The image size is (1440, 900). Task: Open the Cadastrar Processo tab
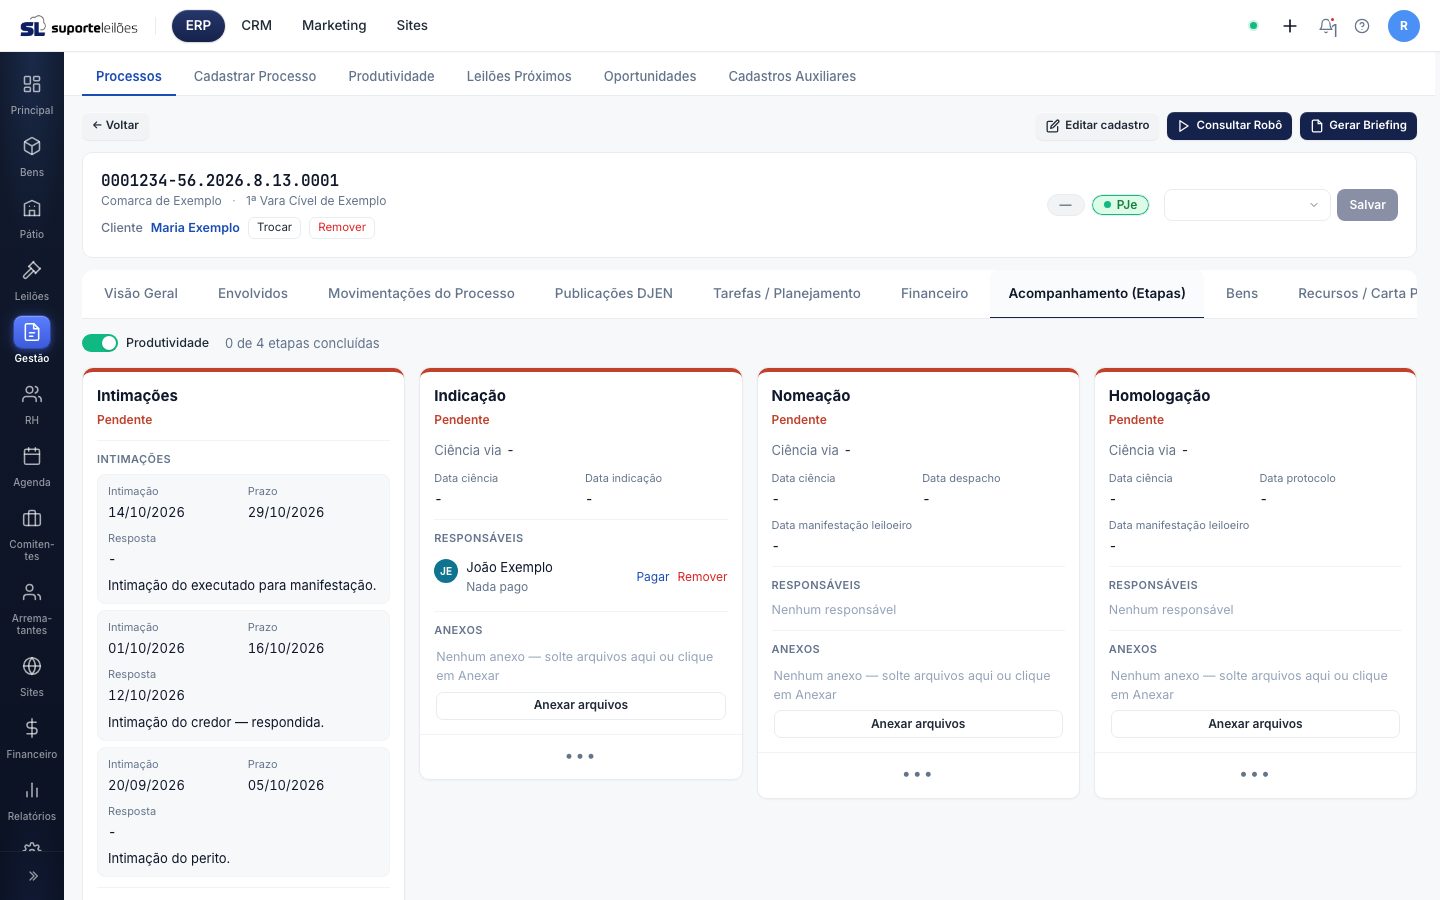tap(255, 76)
